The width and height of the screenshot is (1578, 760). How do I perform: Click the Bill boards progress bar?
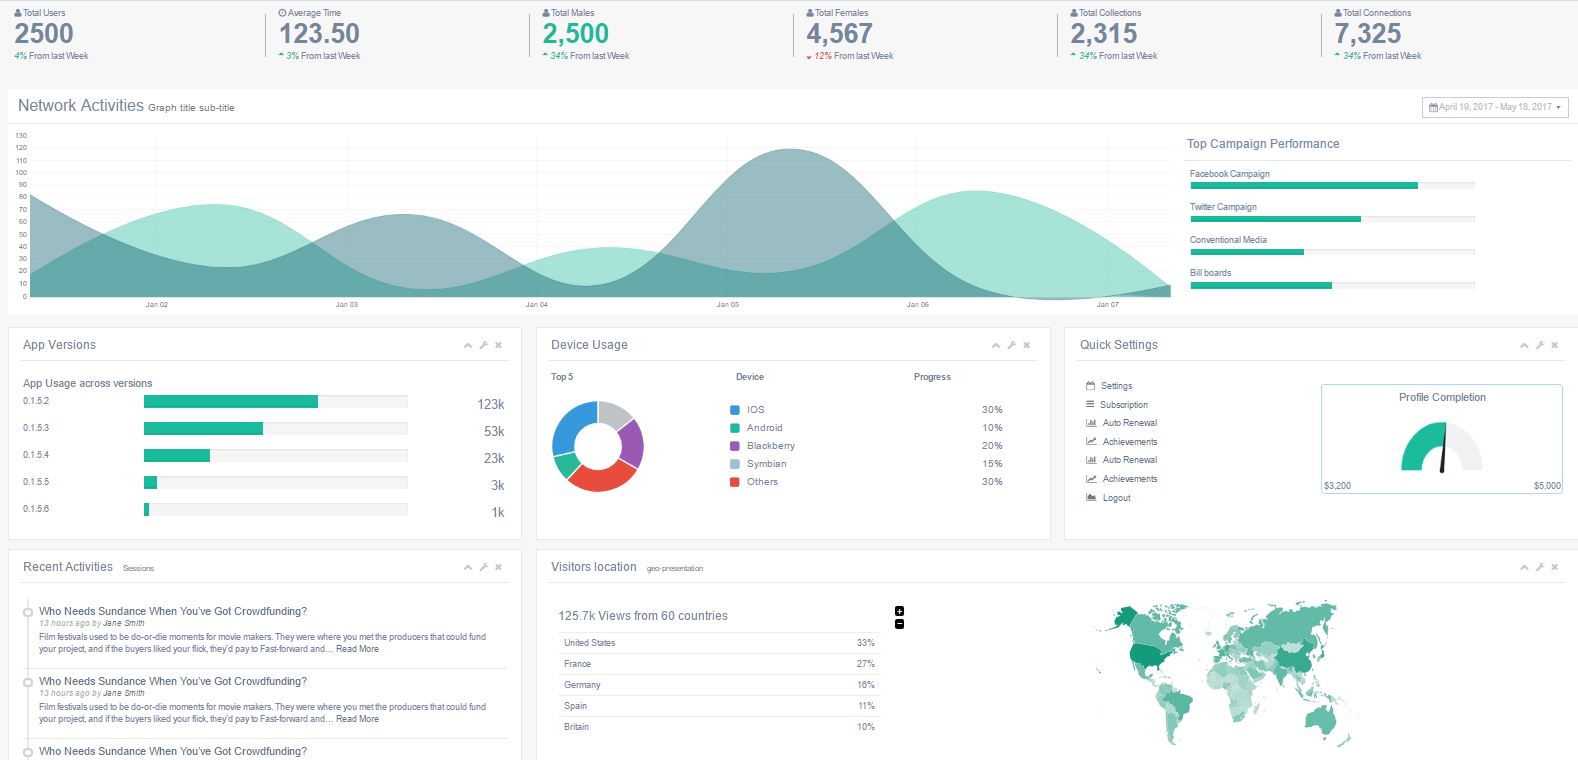point(1332,285)
